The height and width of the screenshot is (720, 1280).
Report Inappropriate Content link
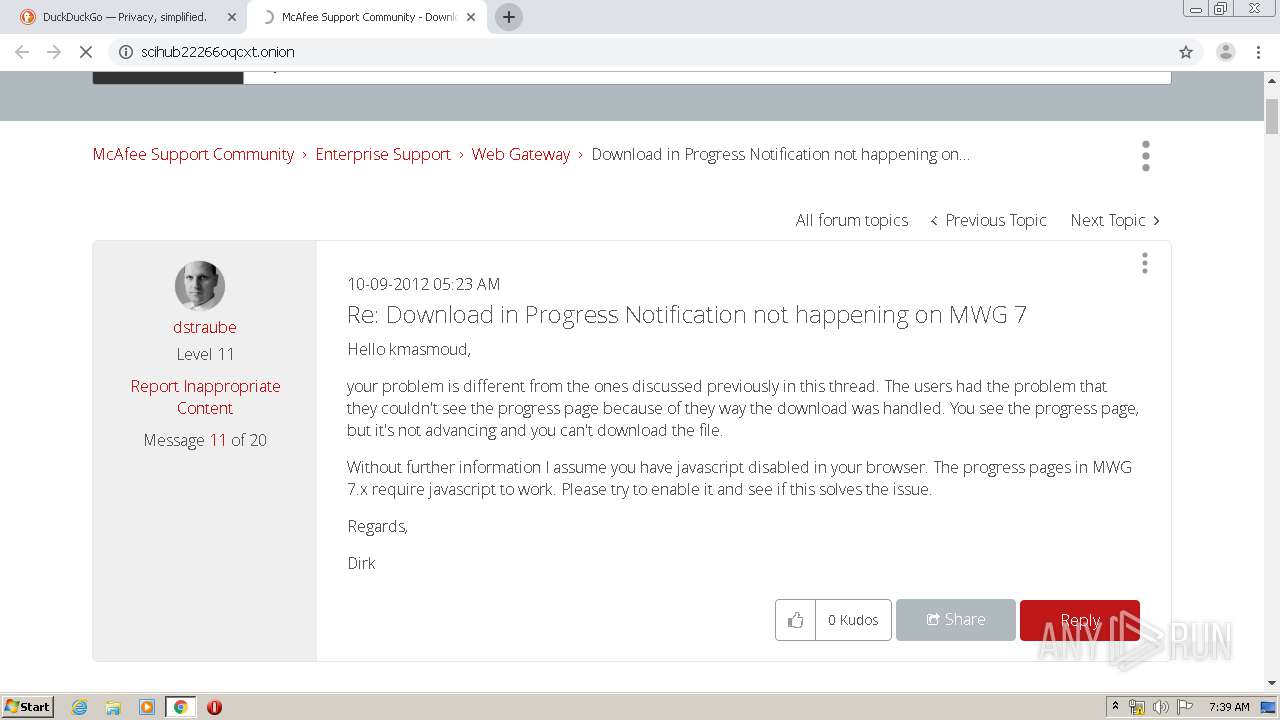205,397
